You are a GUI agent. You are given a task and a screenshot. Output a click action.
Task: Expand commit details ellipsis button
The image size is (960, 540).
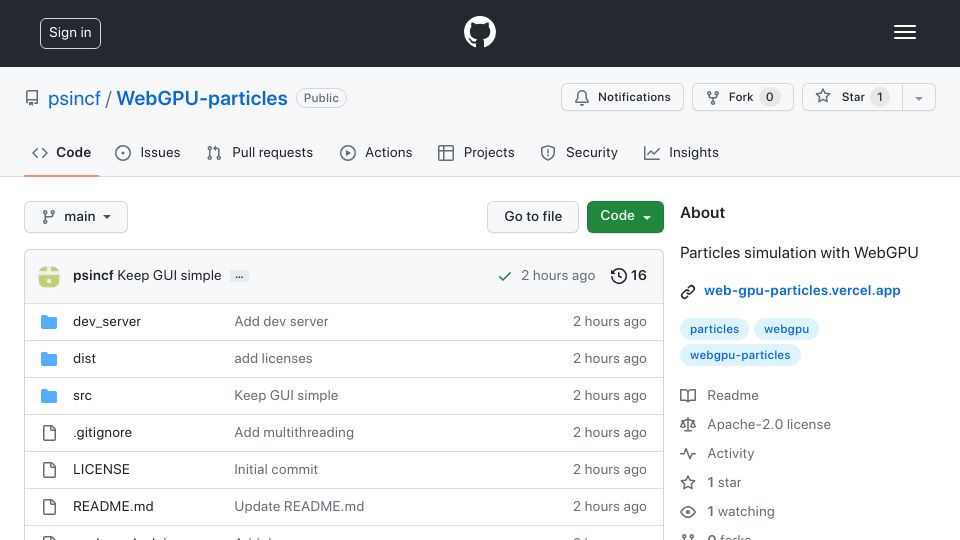coord(239,276)
